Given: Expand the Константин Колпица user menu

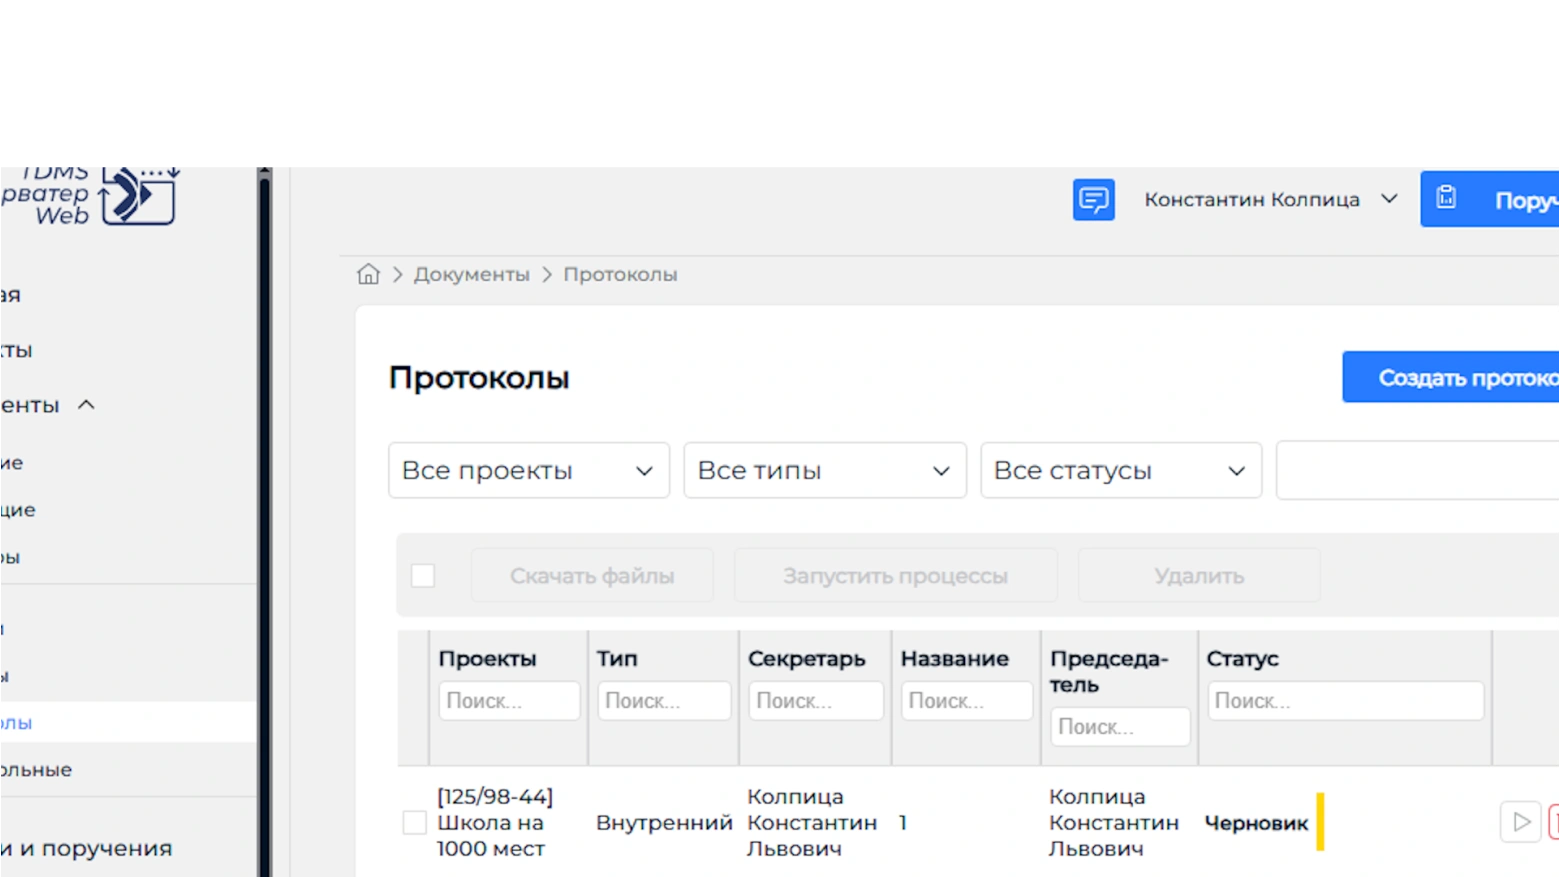Looking at the screenshot, I should [1271, 199].
